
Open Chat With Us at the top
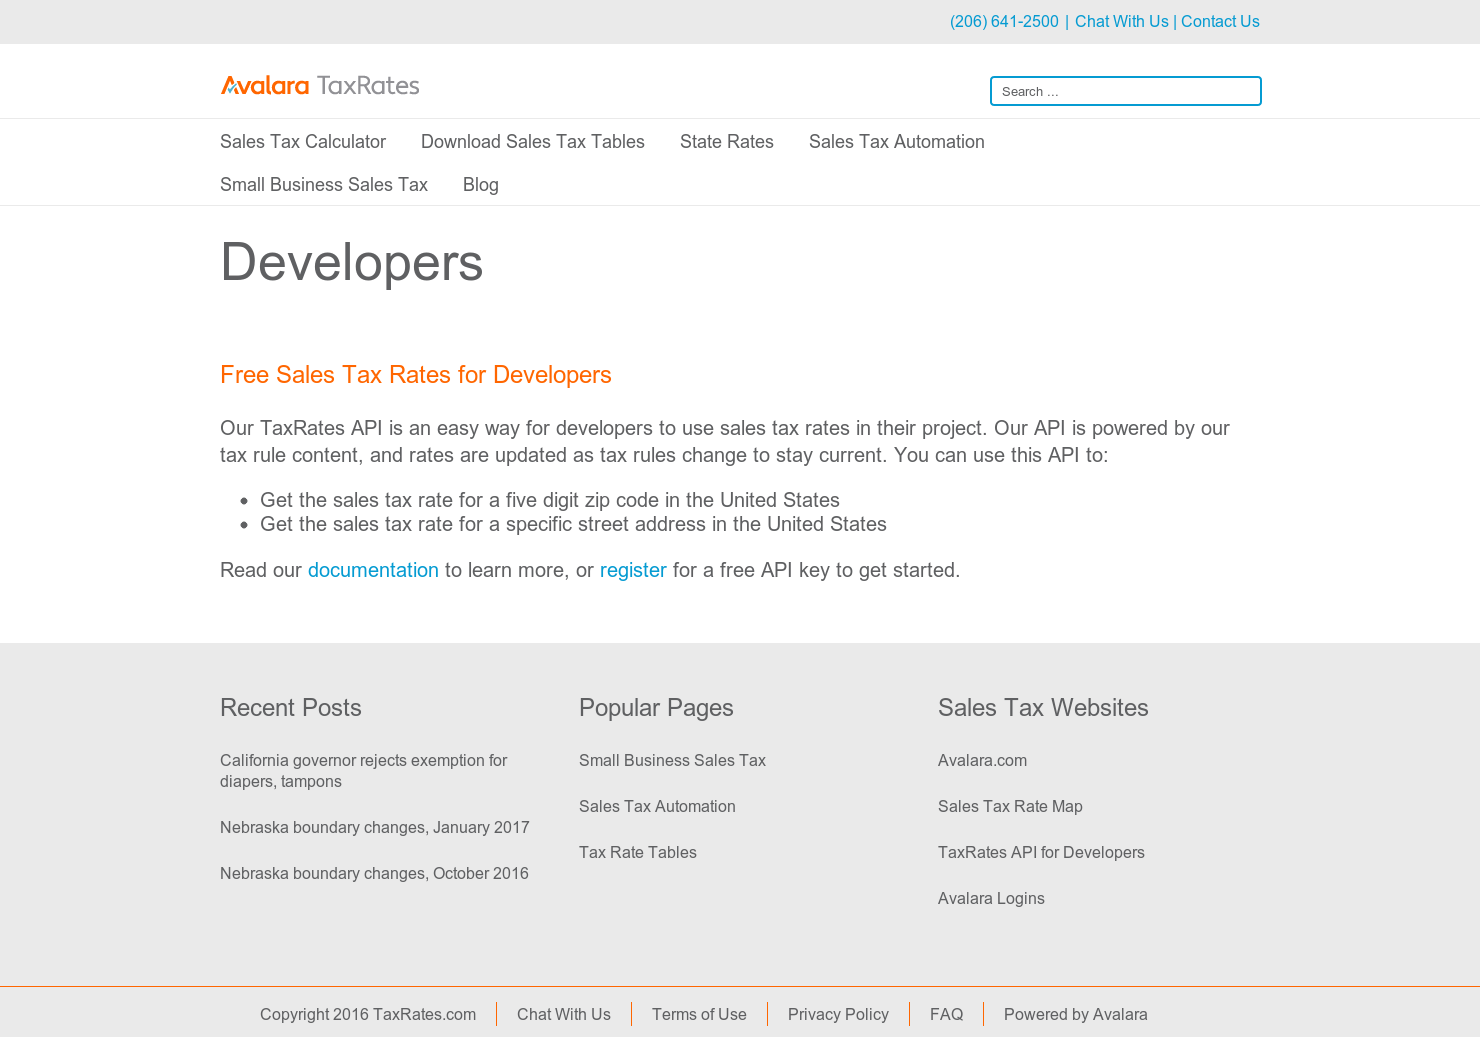click(1121, 21)
